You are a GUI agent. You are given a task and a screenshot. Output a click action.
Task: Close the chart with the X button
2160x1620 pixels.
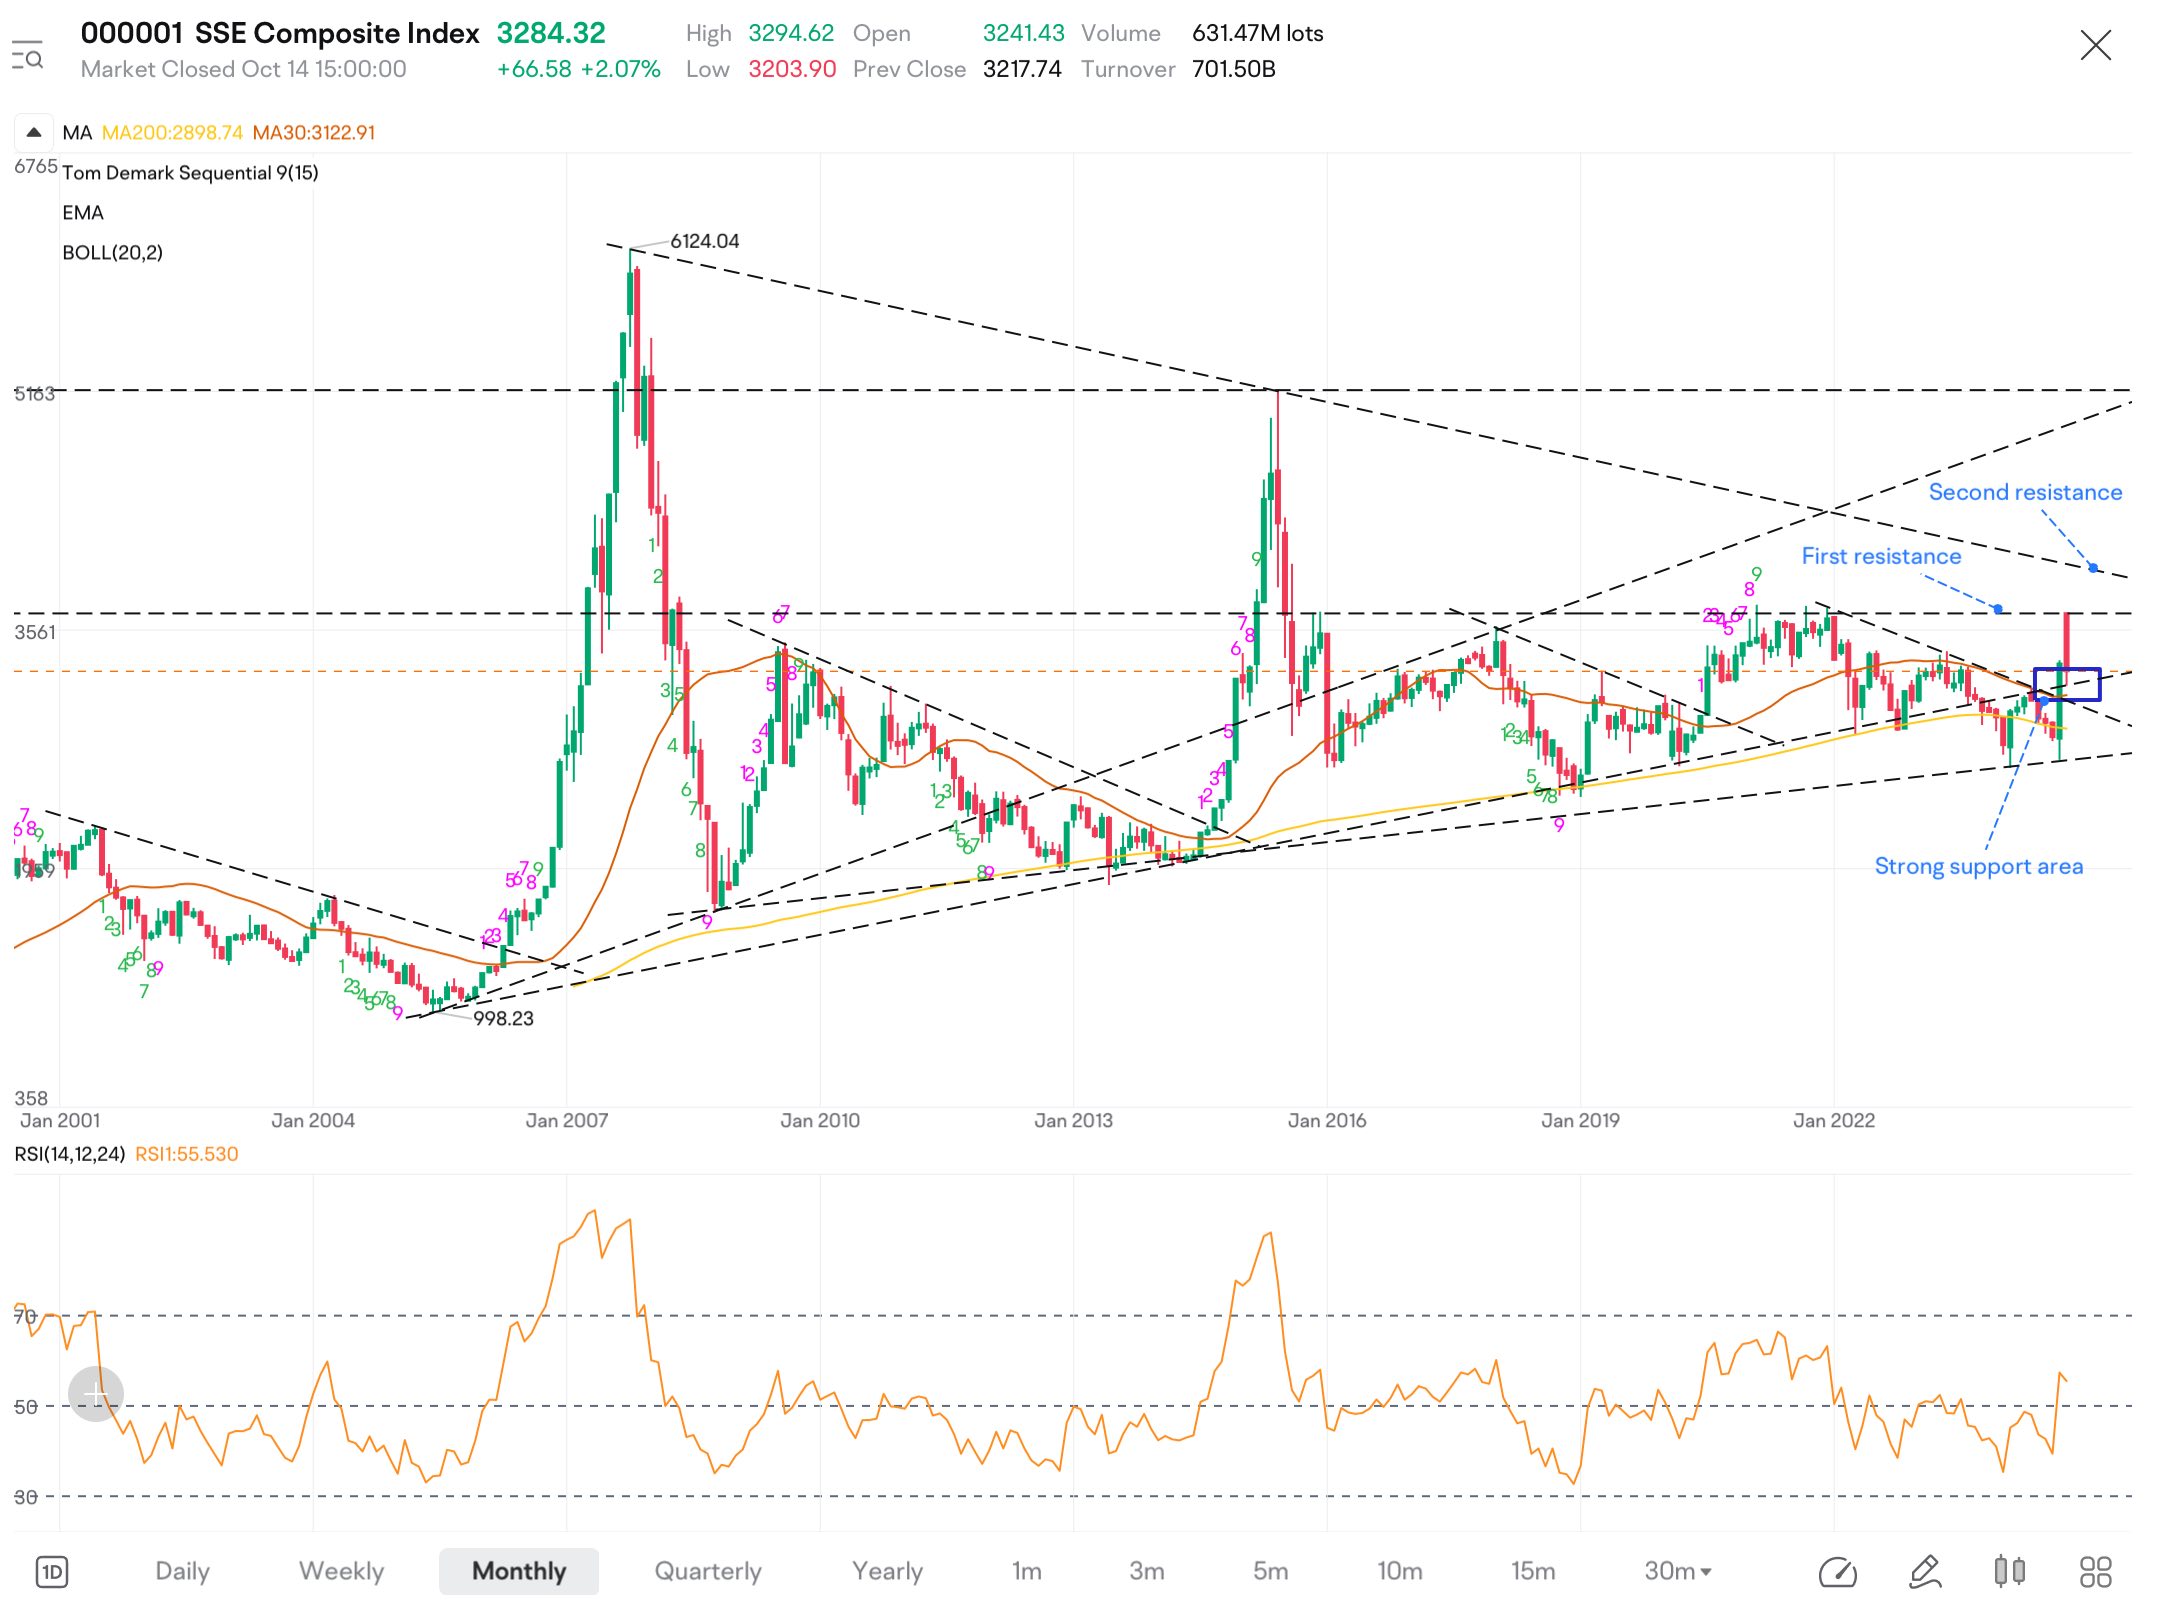click(x=2095, y=45)
